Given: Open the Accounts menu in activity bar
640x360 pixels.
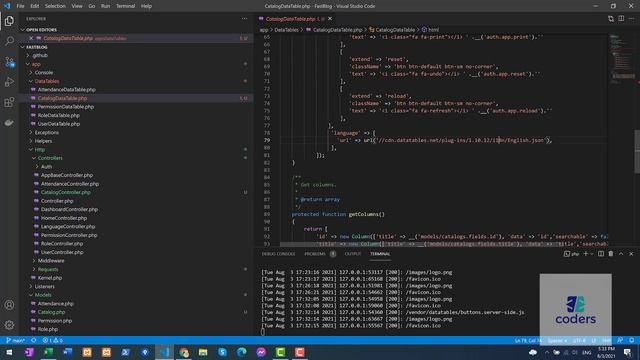Looking at the screenshot, I should [9, 305].
